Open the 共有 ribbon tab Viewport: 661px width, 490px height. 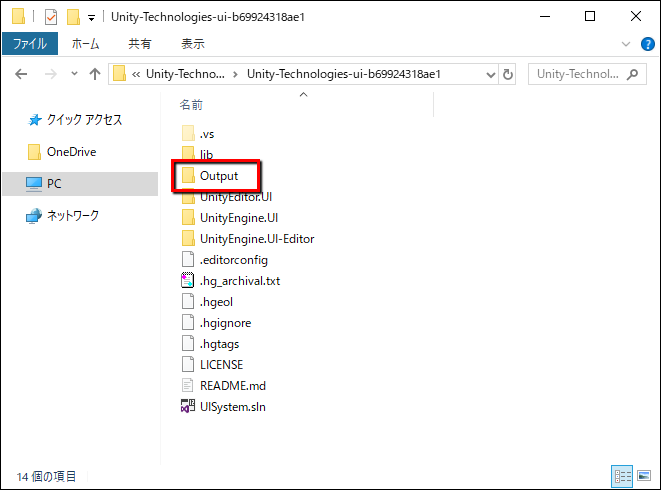point(140,44)
